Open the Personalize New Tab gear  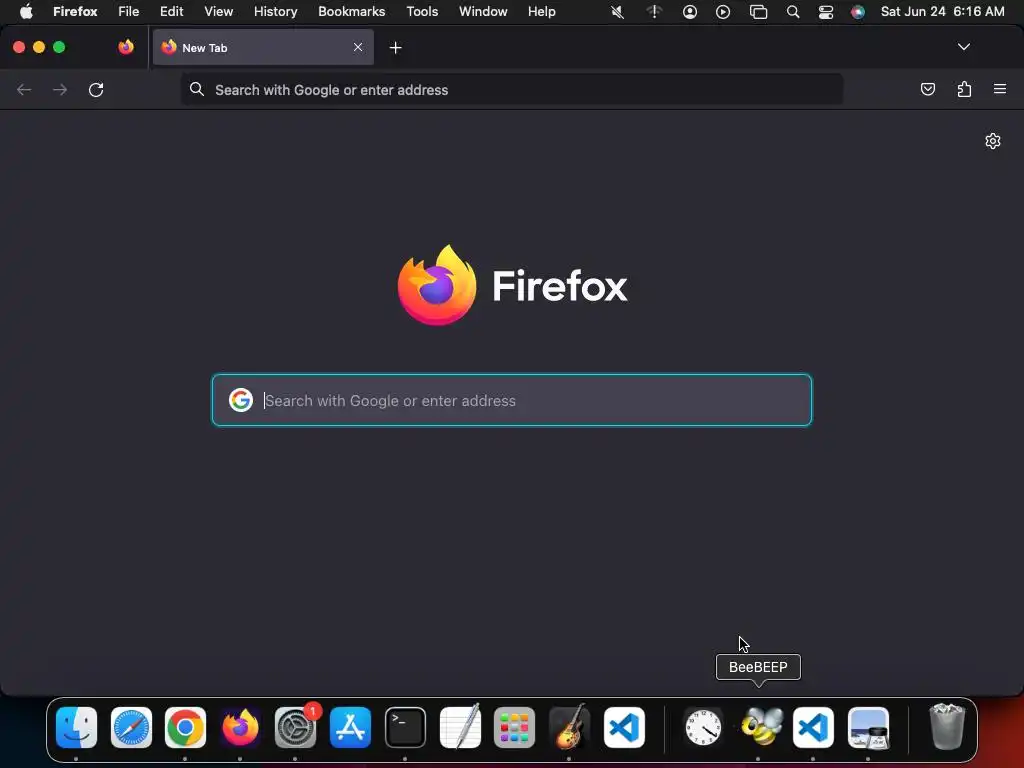[x=993, y=141]
